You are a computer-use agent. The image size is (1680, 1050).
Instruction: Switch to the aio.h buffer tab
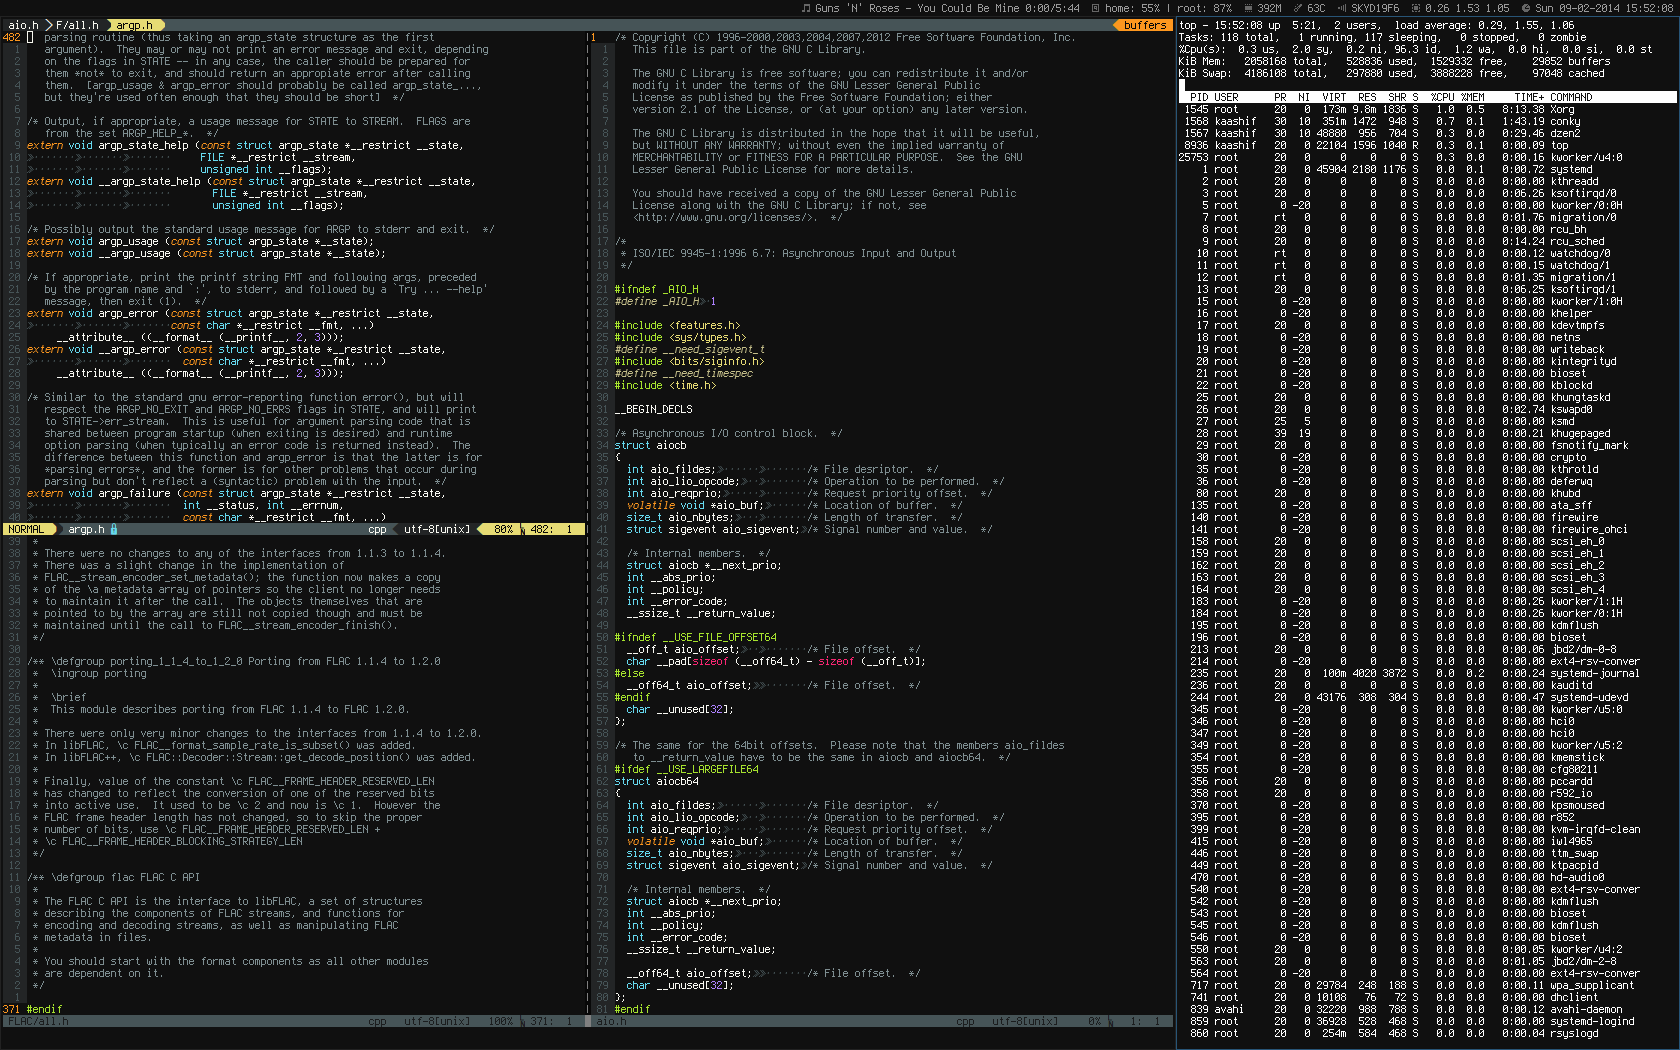(x=23, y=25)
